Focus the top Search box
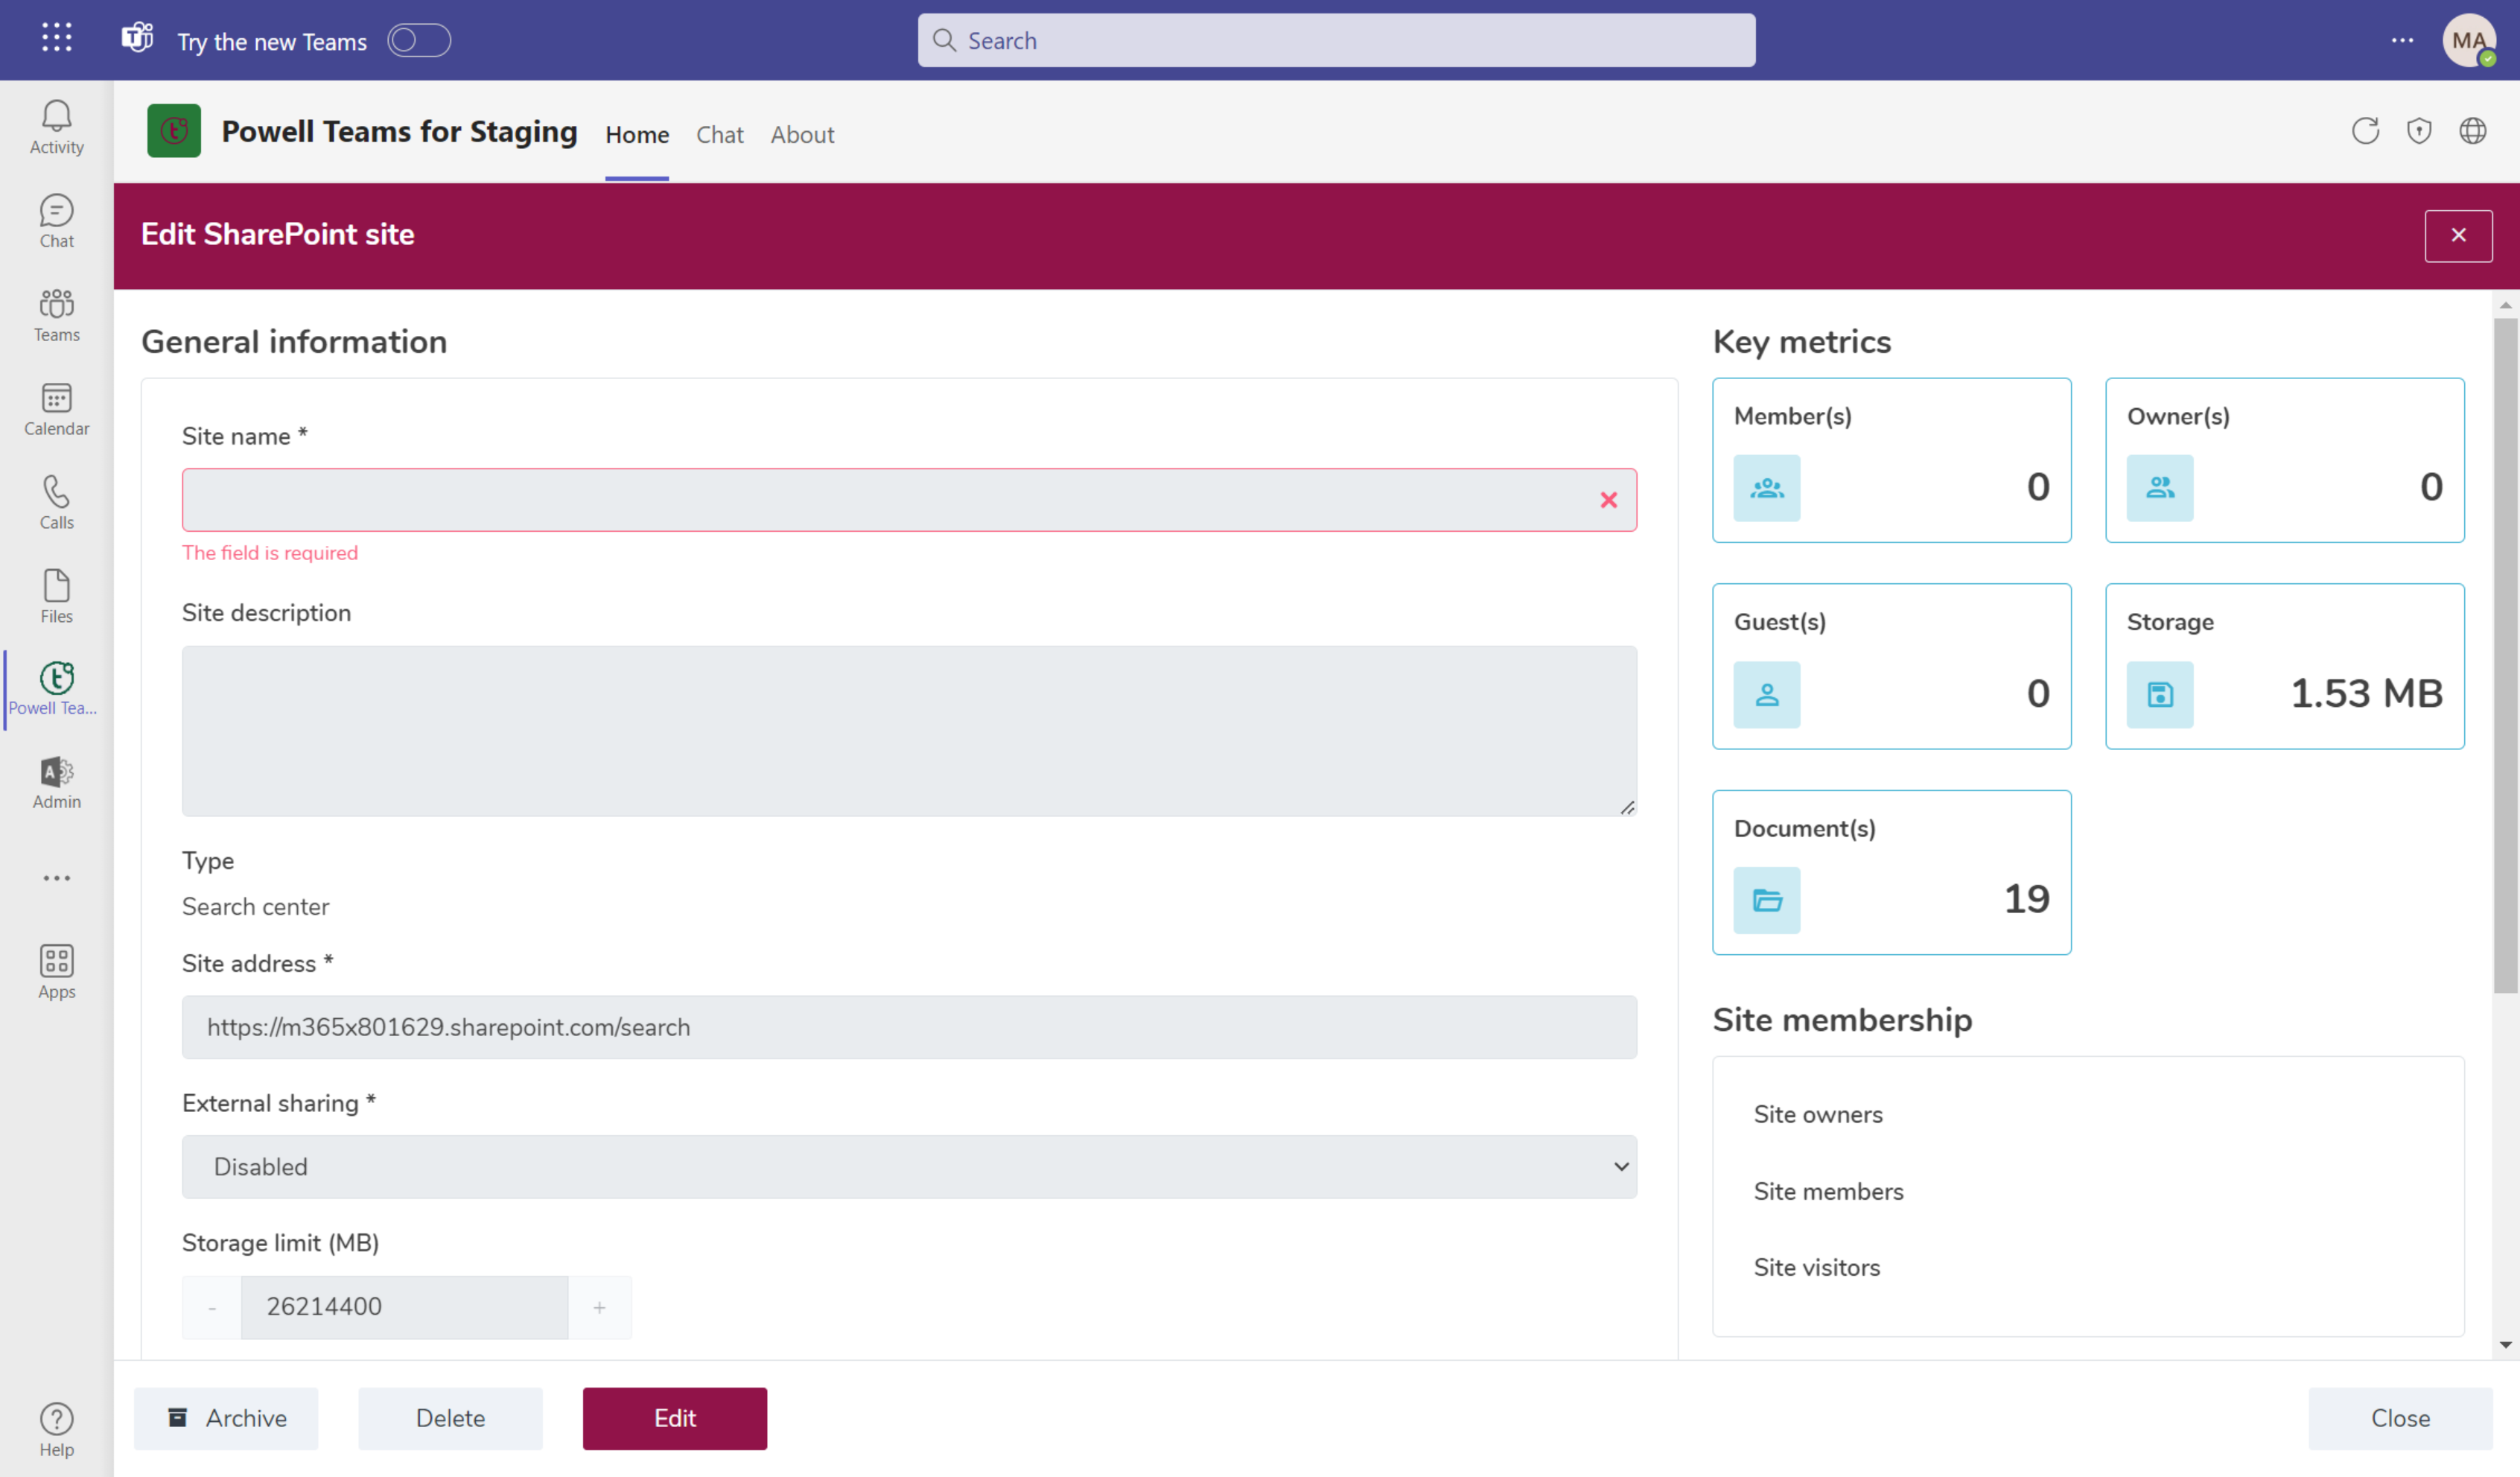 click(x=1336, y=40)
